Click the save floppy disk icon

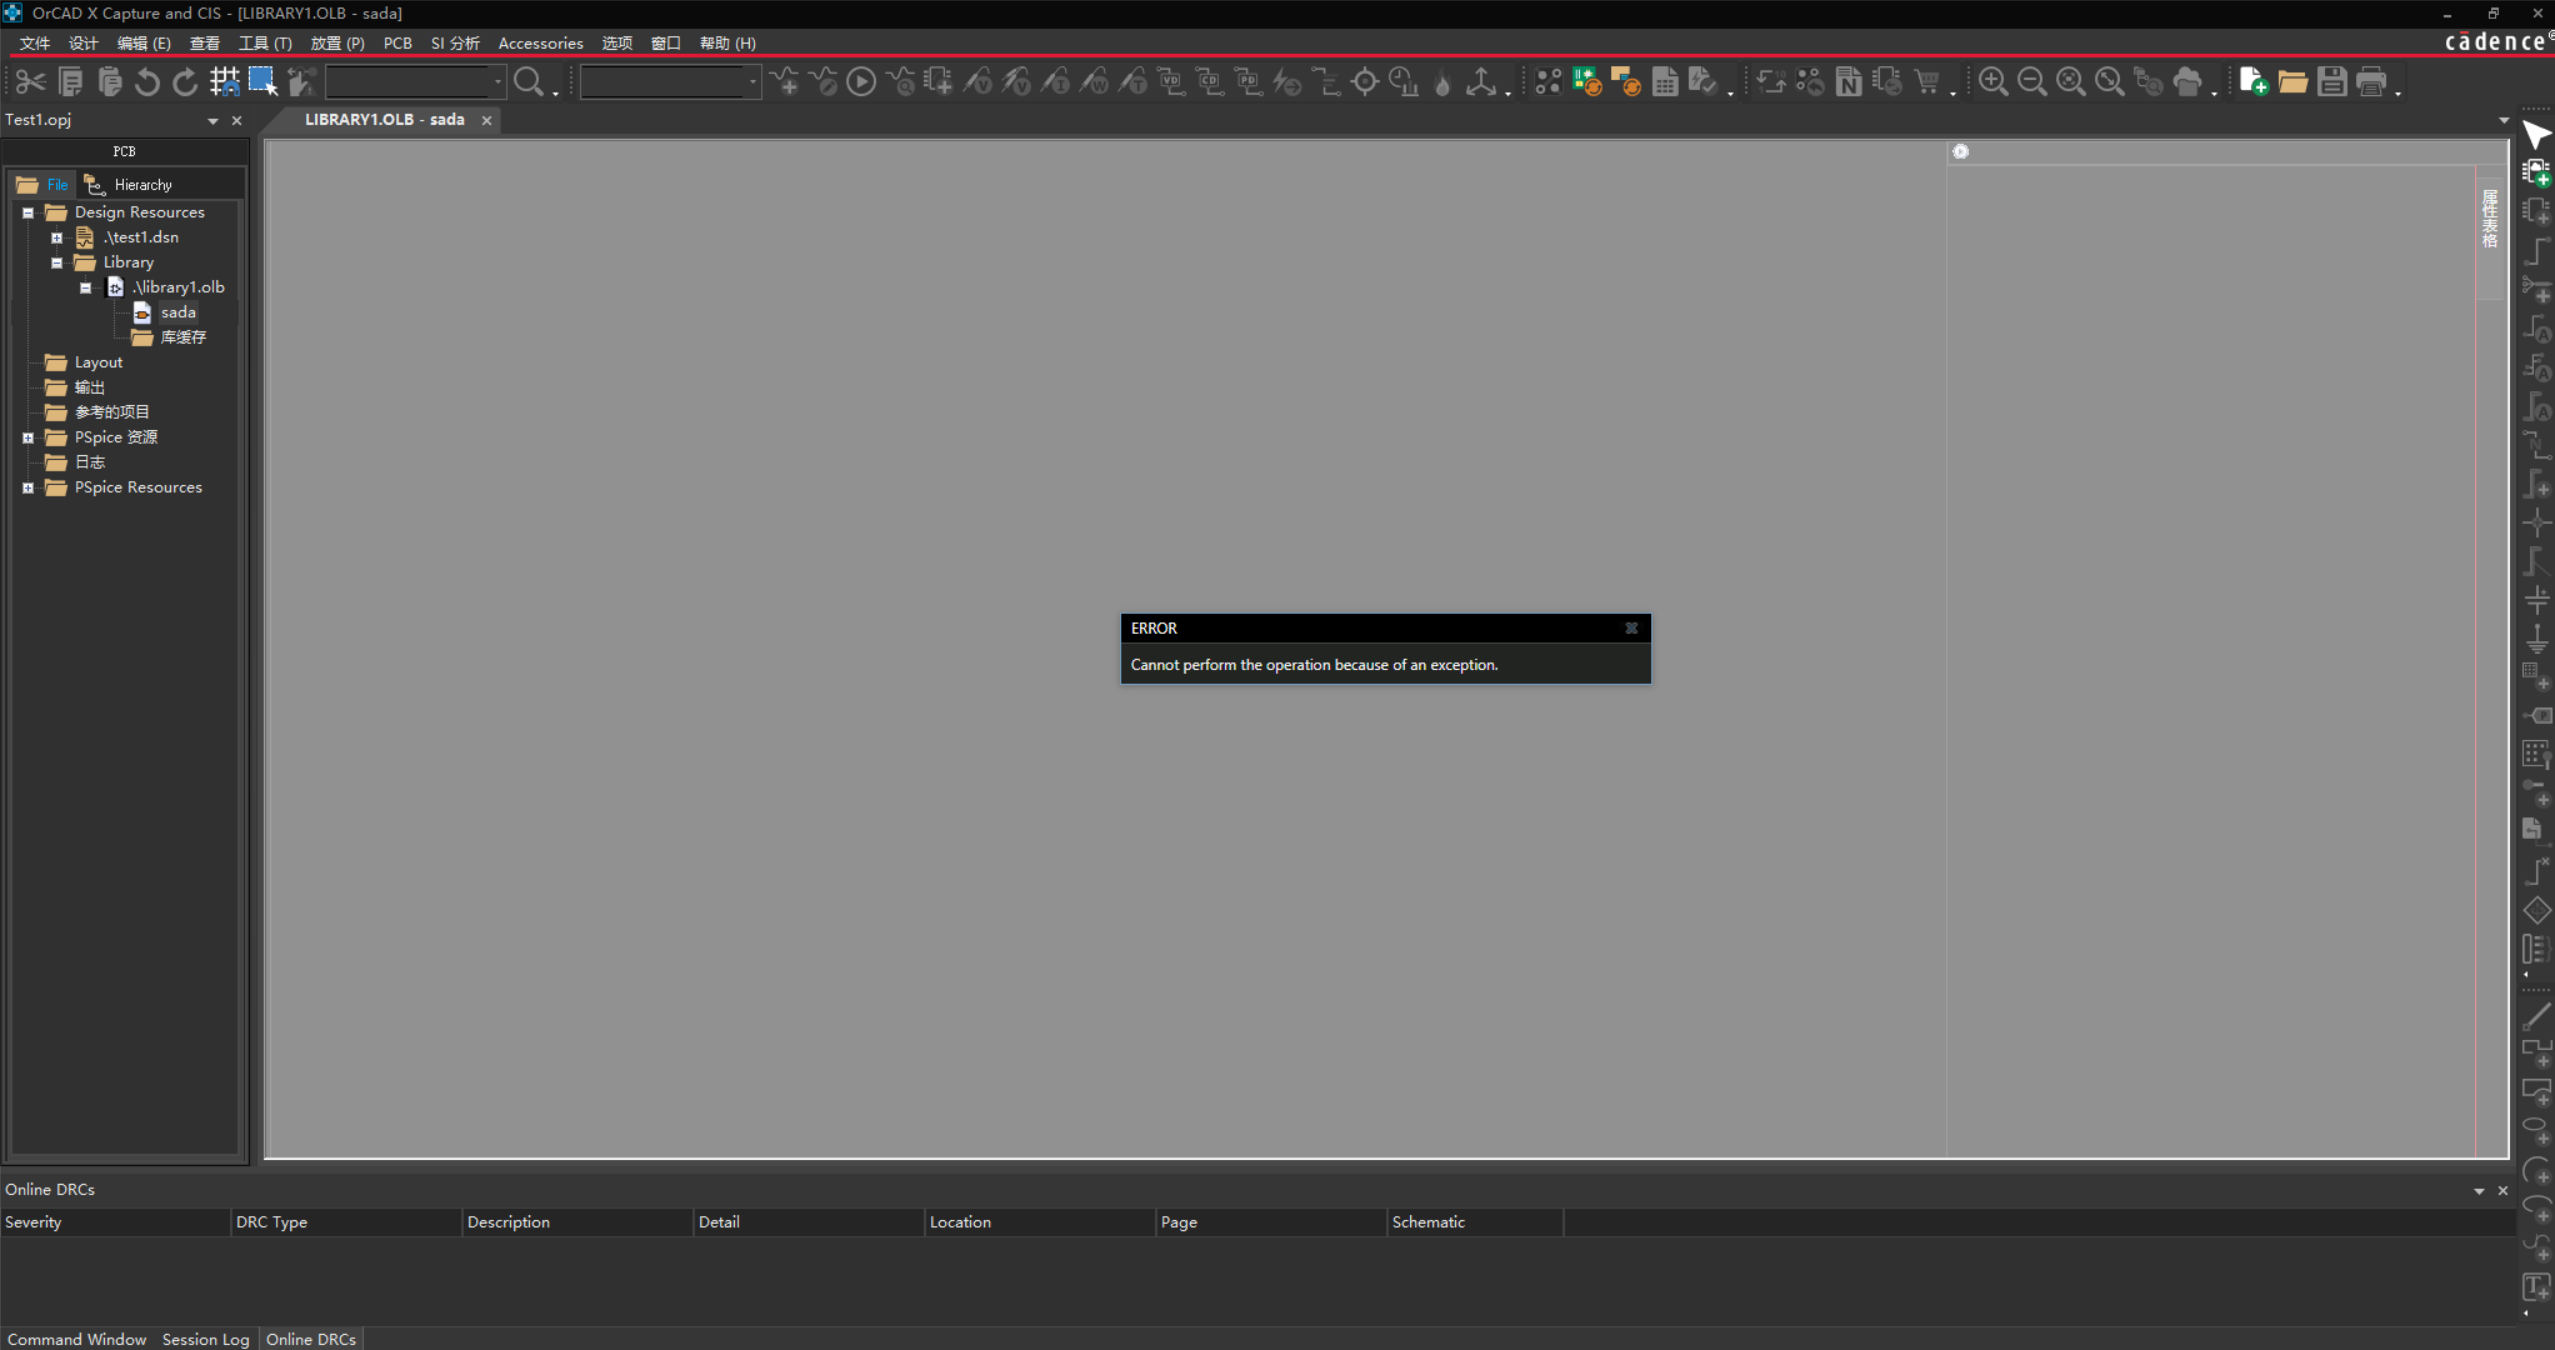2331,82
